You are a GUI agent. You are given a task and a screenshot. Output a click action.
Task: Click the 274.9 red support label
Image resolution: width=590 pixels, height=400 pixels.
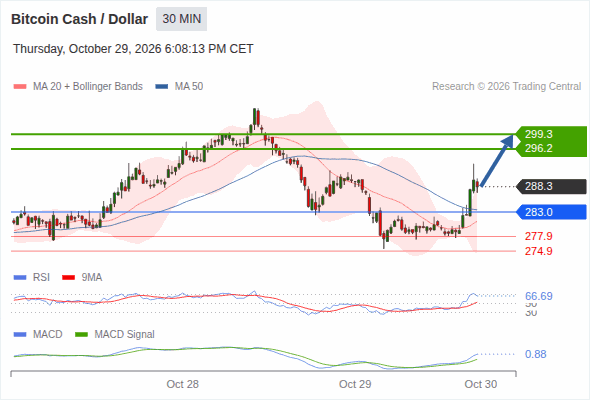538,251
